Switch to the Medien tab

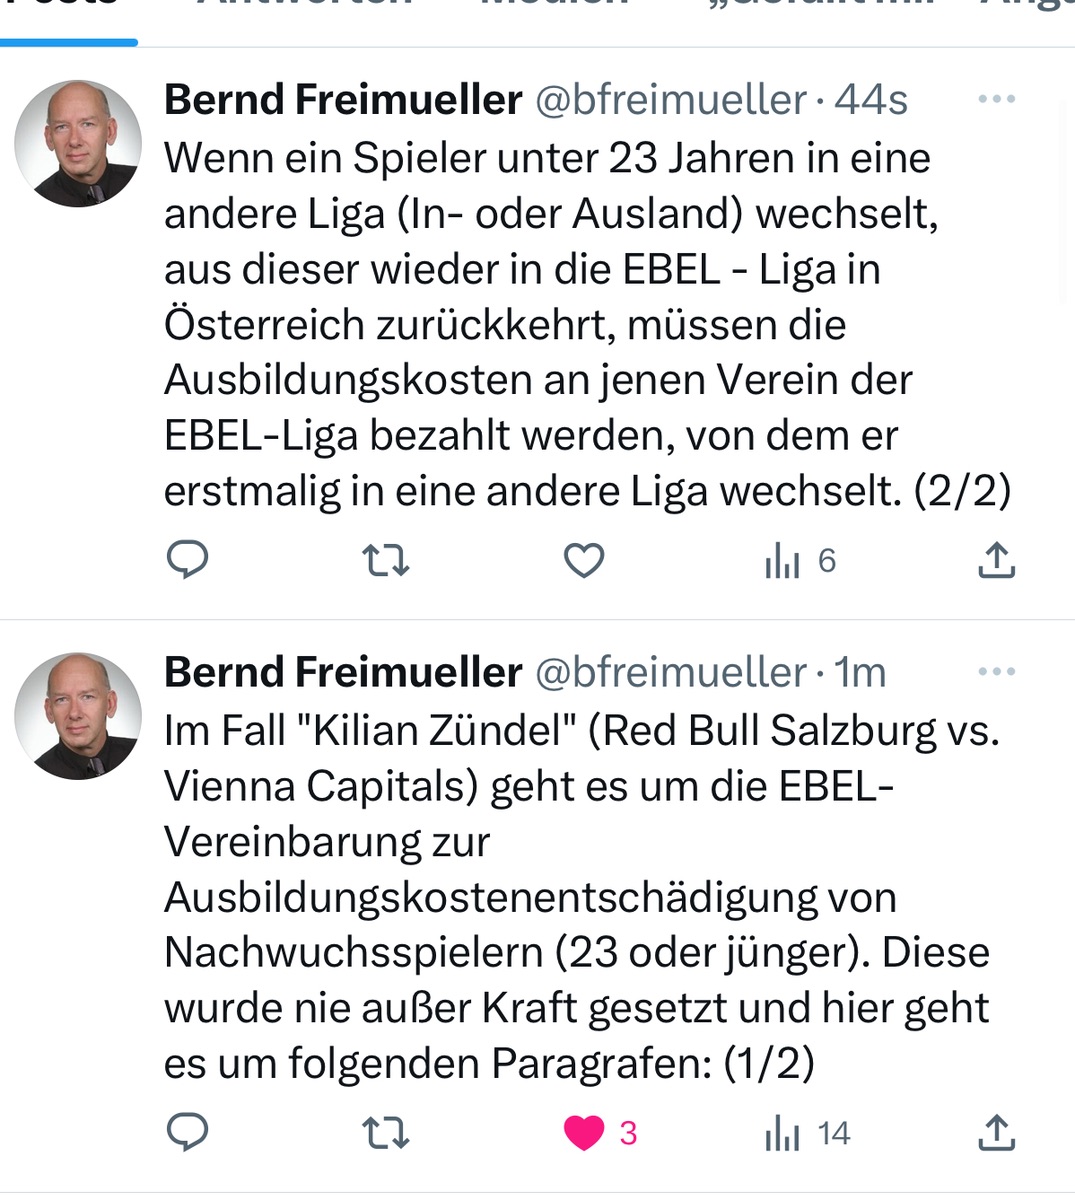[555, 5]
